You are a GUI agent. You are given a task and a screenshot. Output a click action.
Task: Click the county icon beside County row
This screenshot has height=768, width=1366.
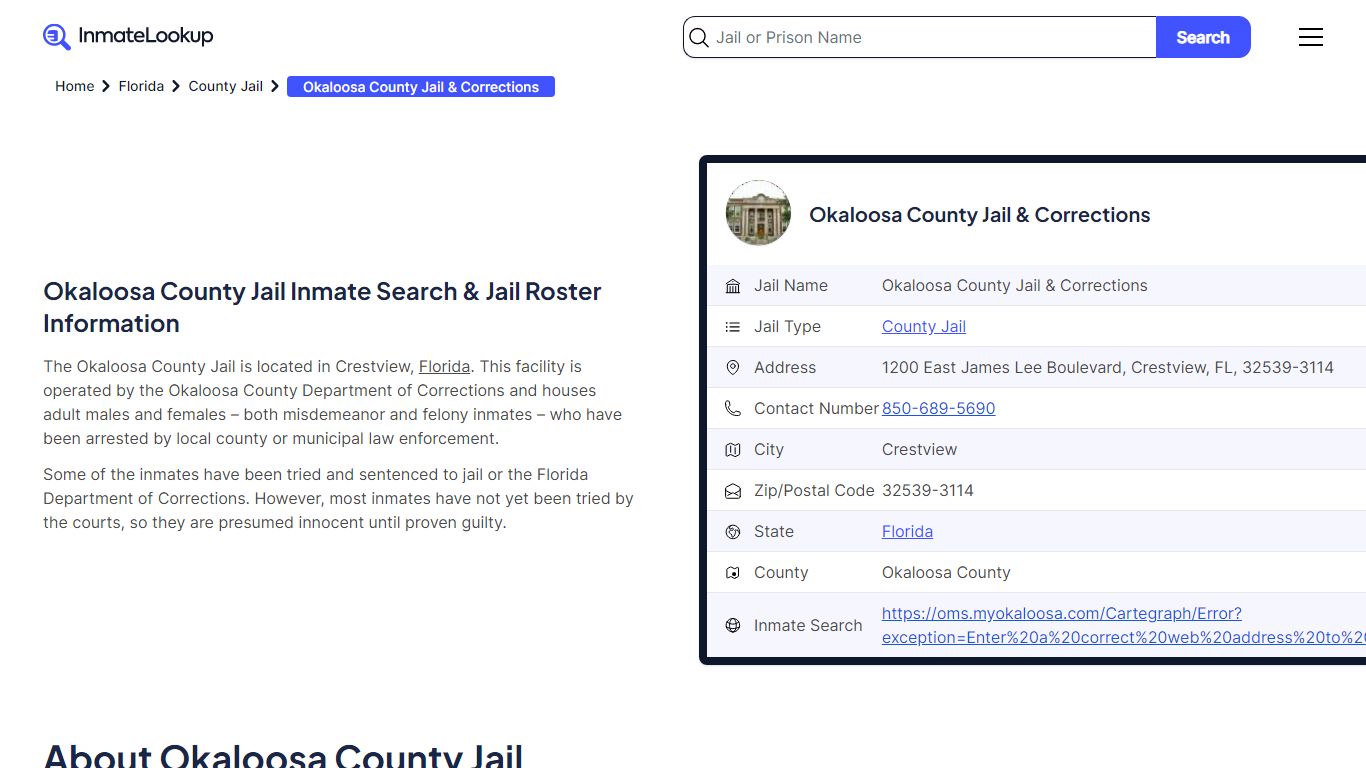tap(733, 573)
